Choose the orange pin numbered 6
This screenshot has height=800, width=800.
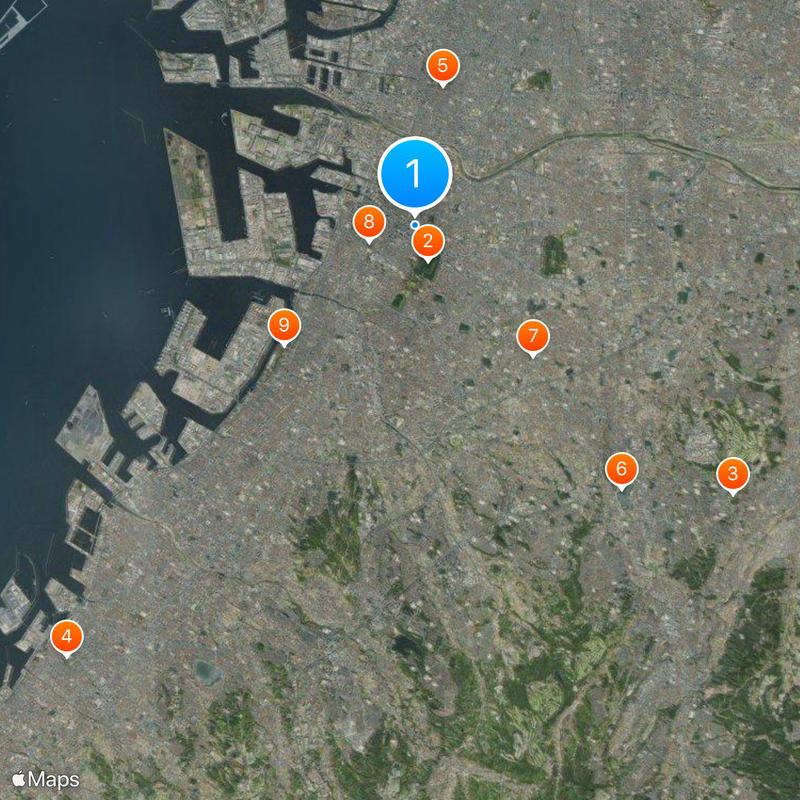[x=621, y=469]
